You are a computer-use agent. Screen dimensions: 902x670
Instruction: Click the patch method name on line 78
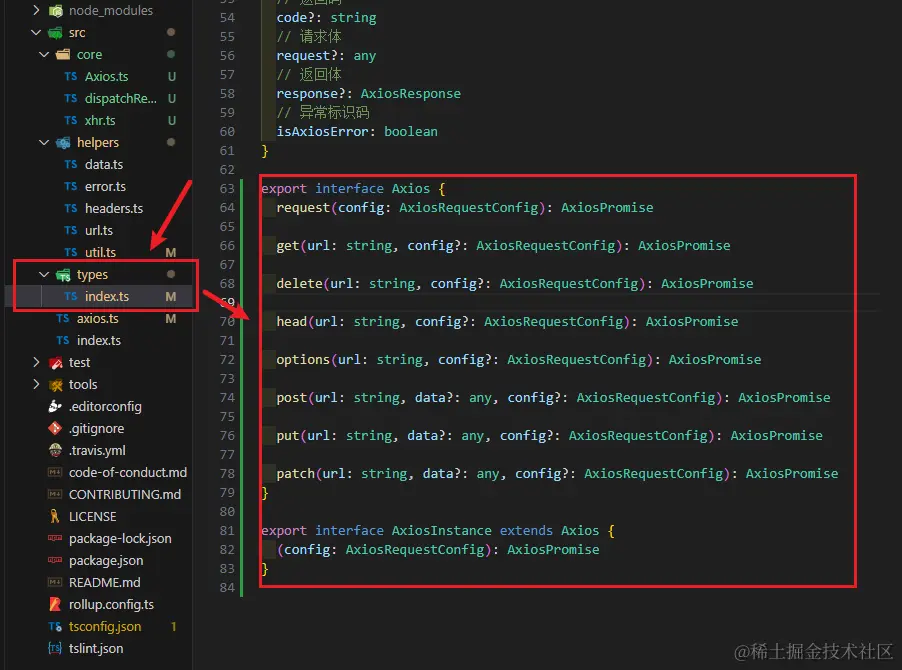point(296,473)
